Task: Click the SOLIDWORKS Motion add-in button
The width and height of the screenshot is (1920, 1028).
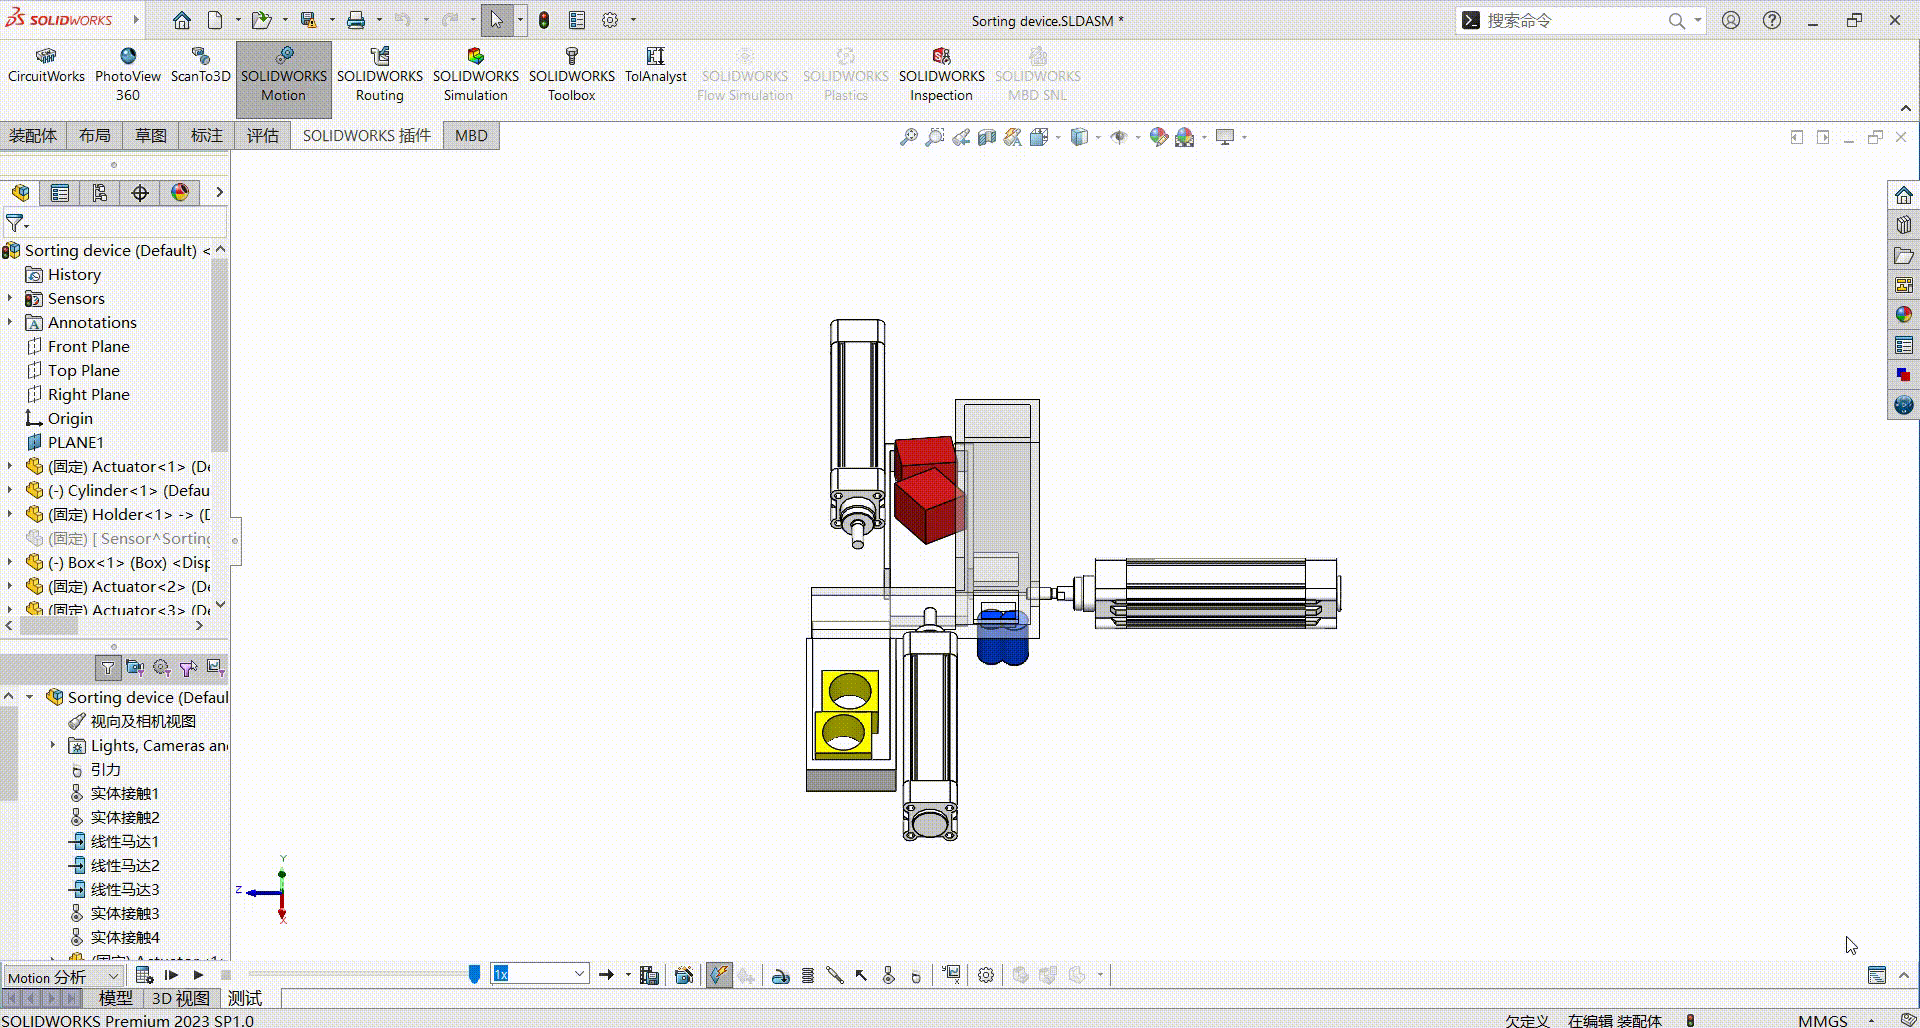Action: (x=283, y=75)
